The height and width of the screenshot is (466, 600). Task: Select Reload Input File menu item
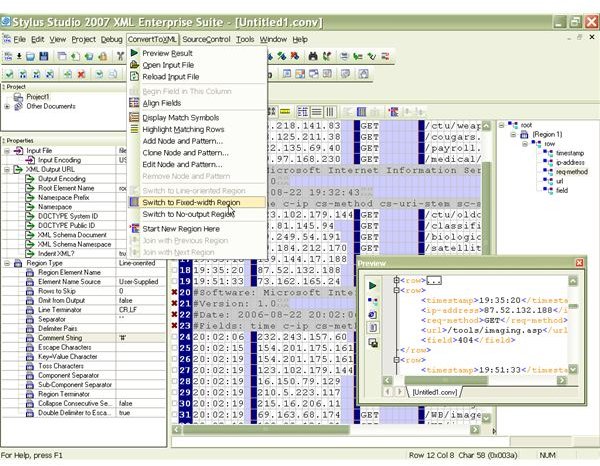point(197,77)
